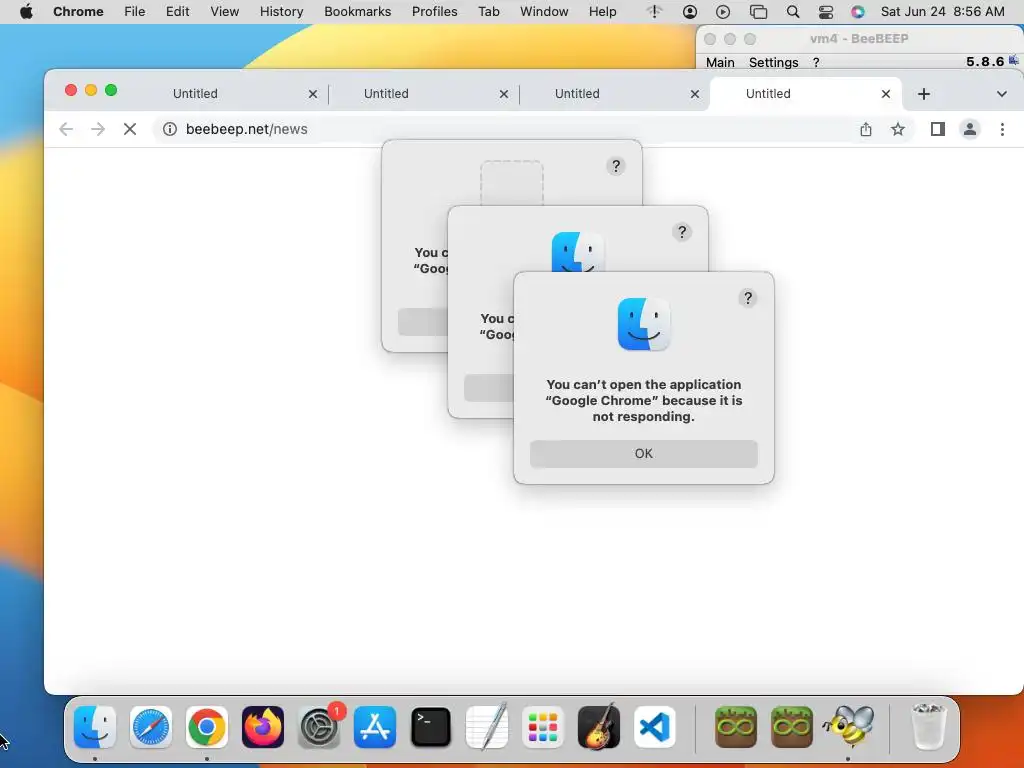This screenshot has height=768, width=1024.
Task: Activate Siri from the menu bar
Action: [857, 12]
